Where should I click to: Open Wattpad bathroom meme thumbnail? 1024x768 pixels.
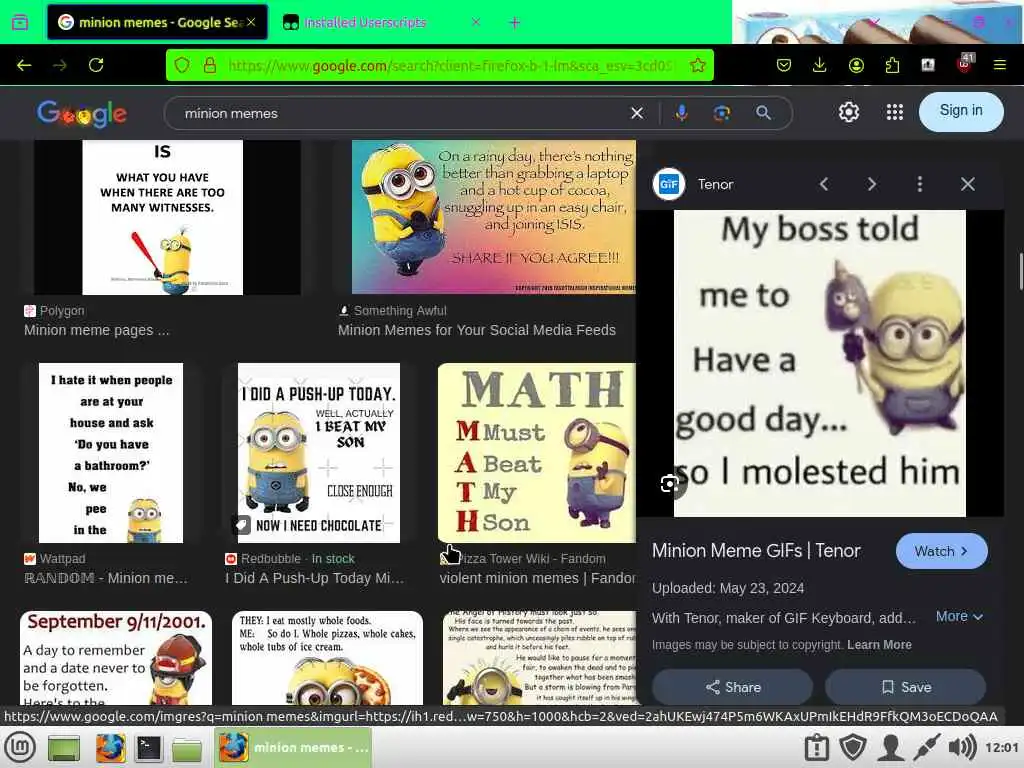[x=111, y=453]
